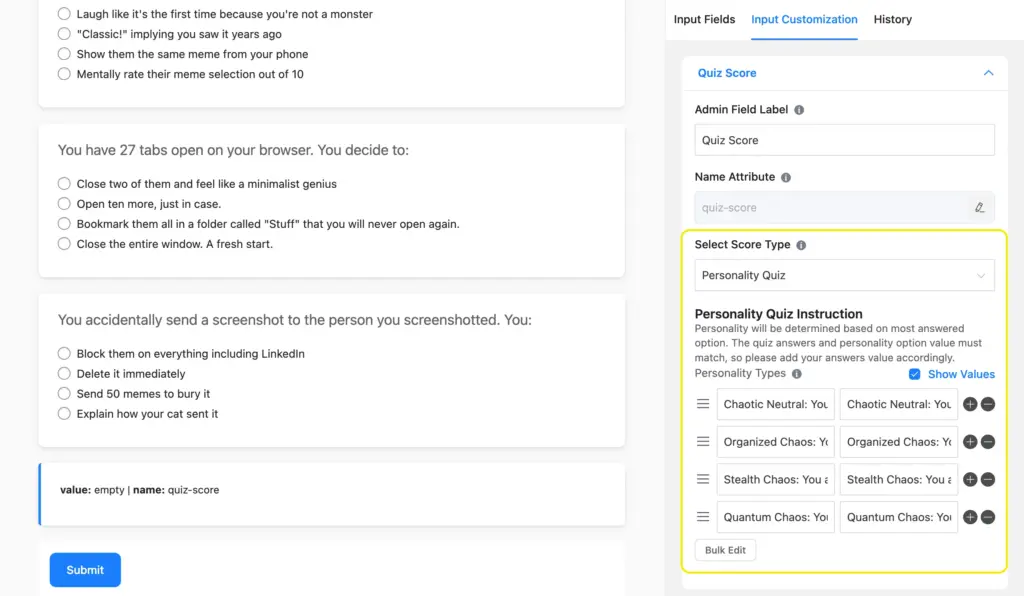This screenshot has width=1024, height=596.
Task: Open Bulk Edit for personality answers
Action: click(725, 549)
